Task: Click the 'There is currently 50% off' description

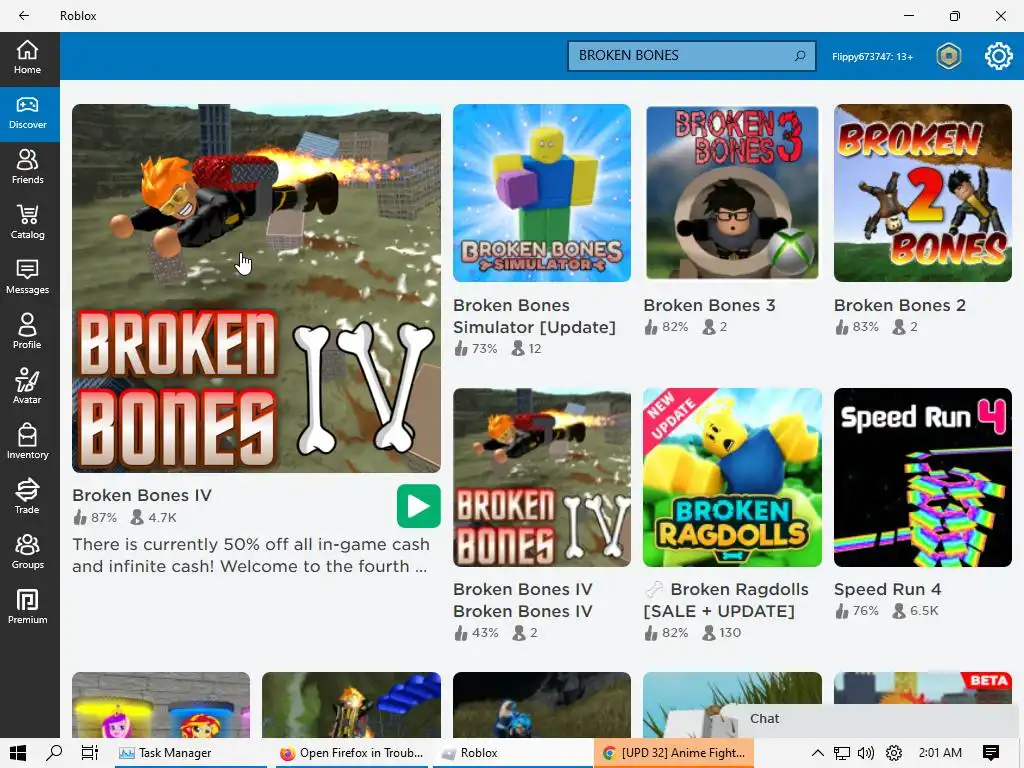Action: 251,555
